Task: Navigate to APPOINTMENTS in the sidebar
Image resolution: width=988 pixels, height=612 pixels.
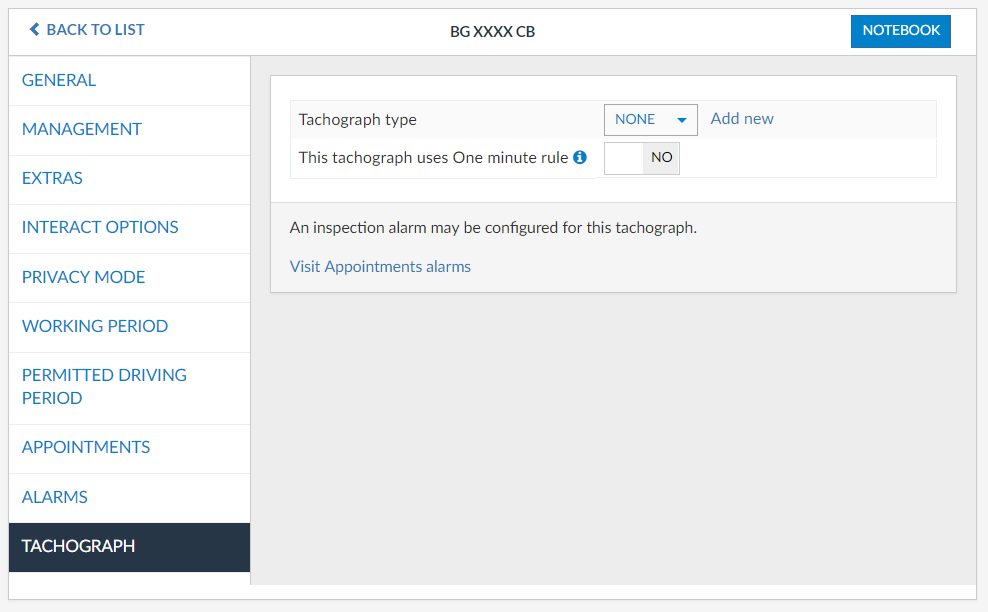Action: (x=86, y=447)
